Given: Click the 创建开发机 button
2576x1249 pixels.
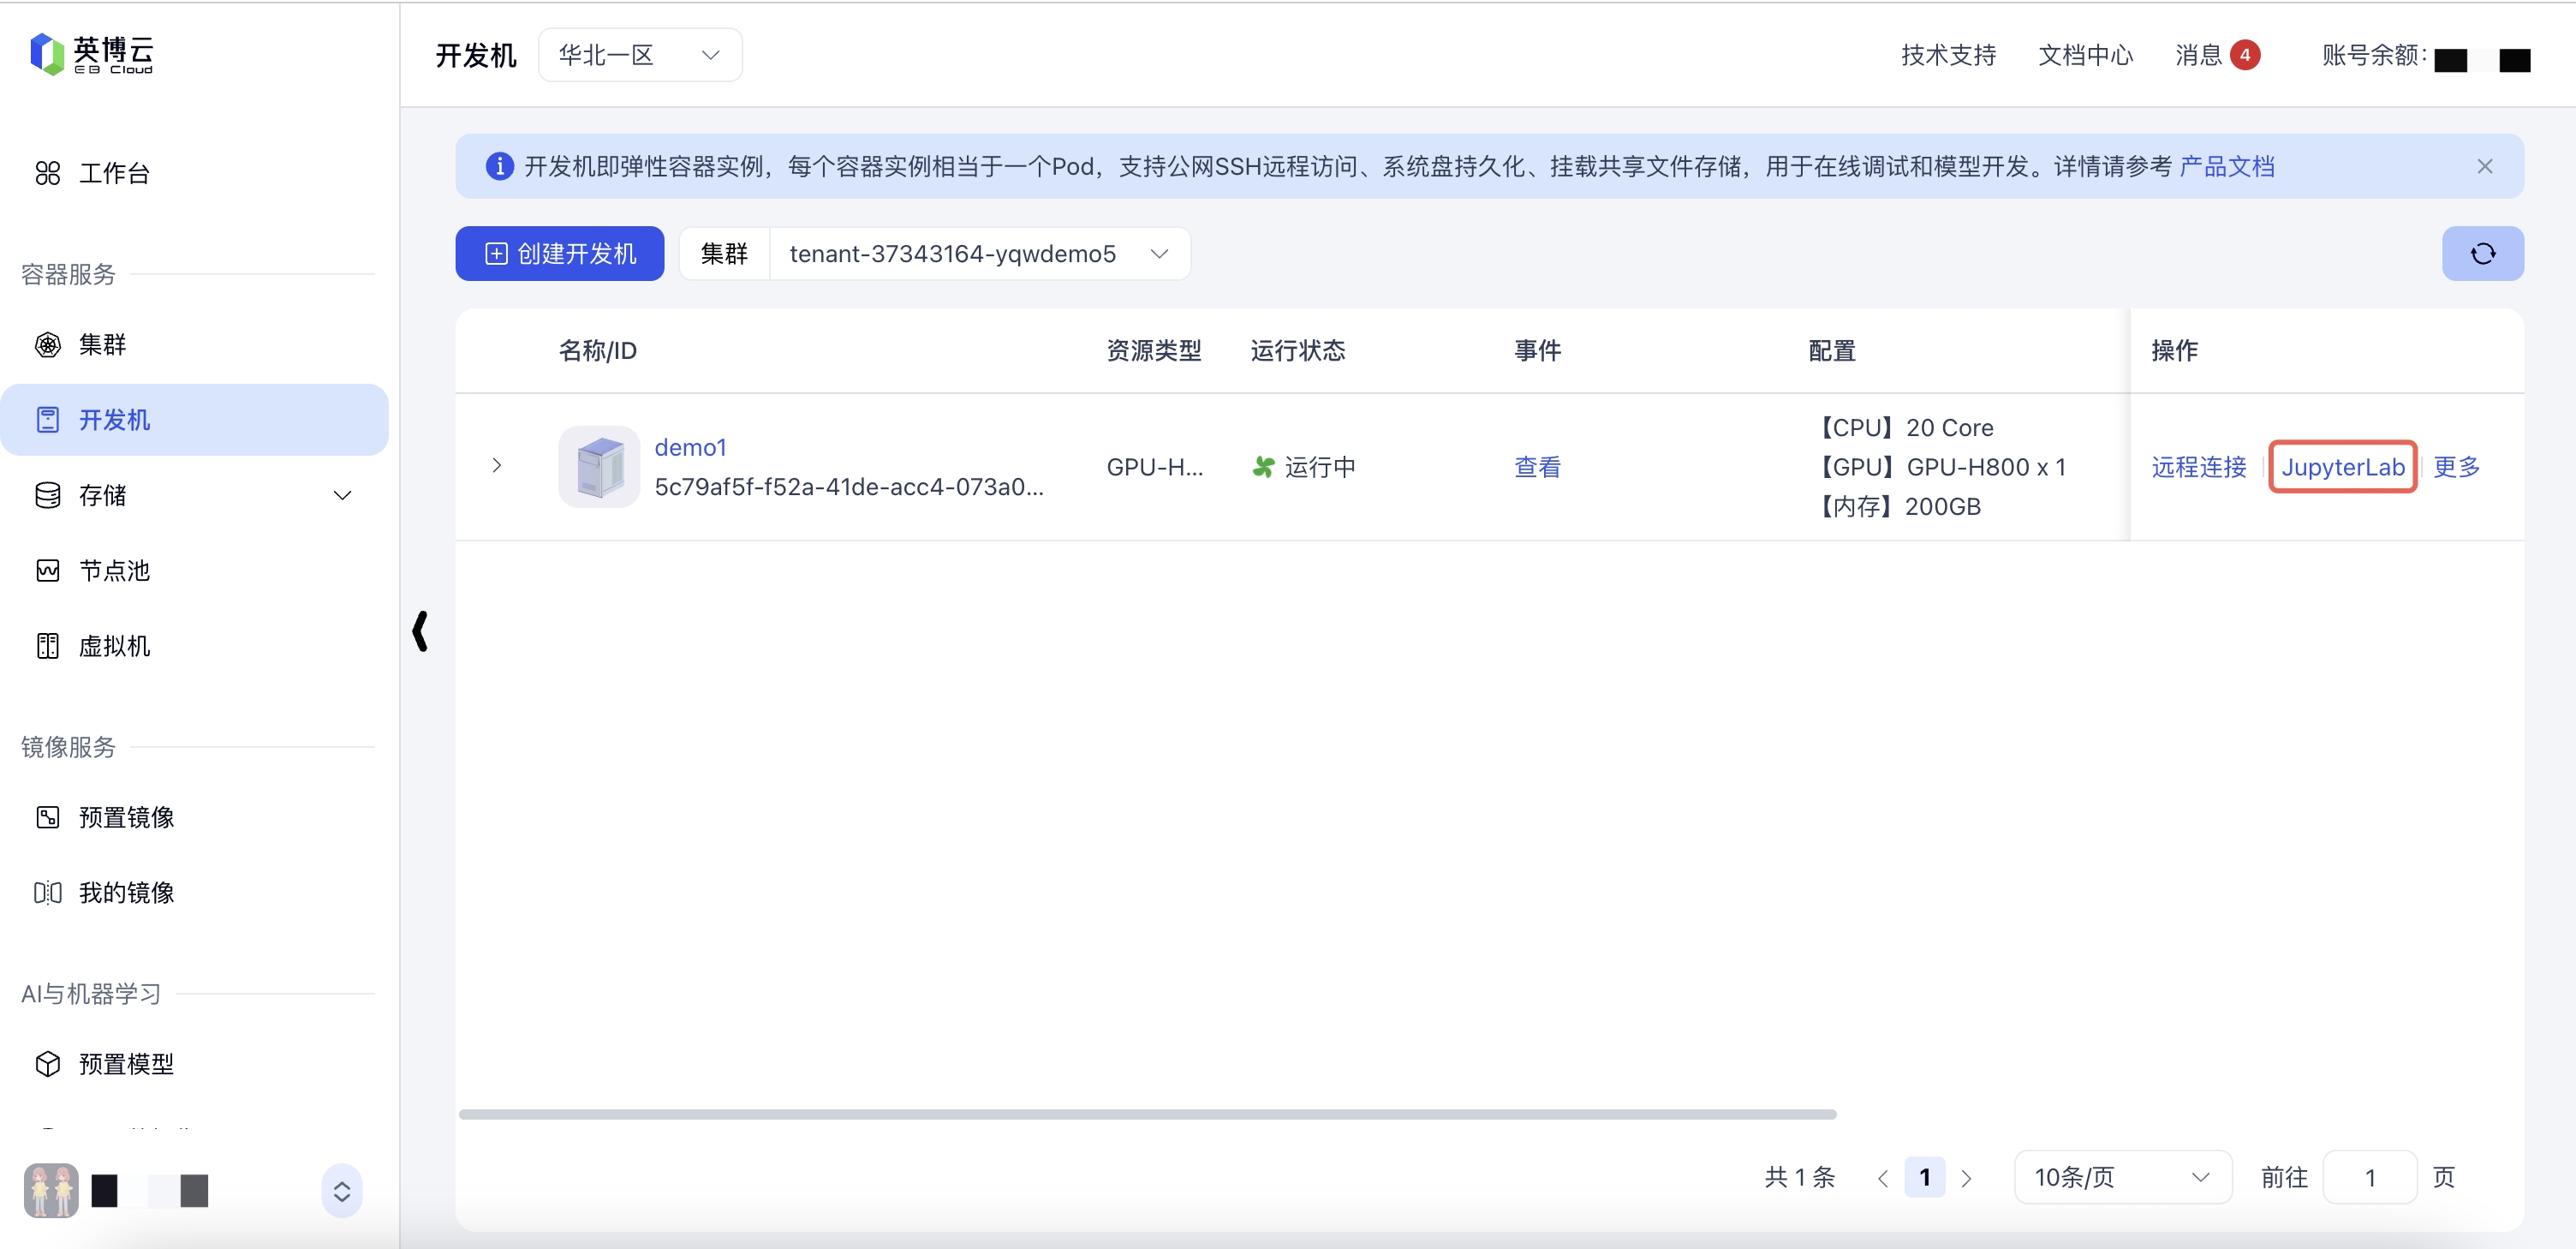Looking at the screenshot, I should 560,254.
